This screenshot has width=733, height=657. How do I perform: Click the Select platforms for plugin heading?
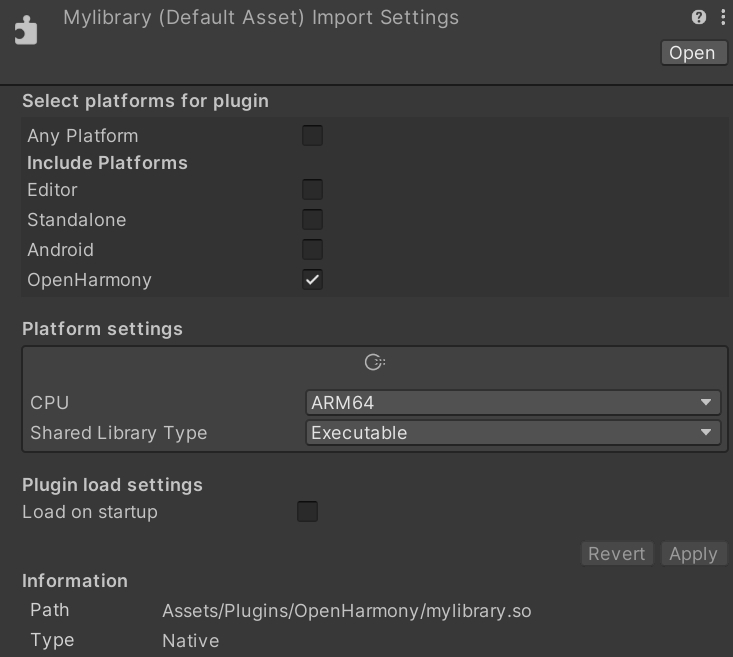tap(145, 101)
